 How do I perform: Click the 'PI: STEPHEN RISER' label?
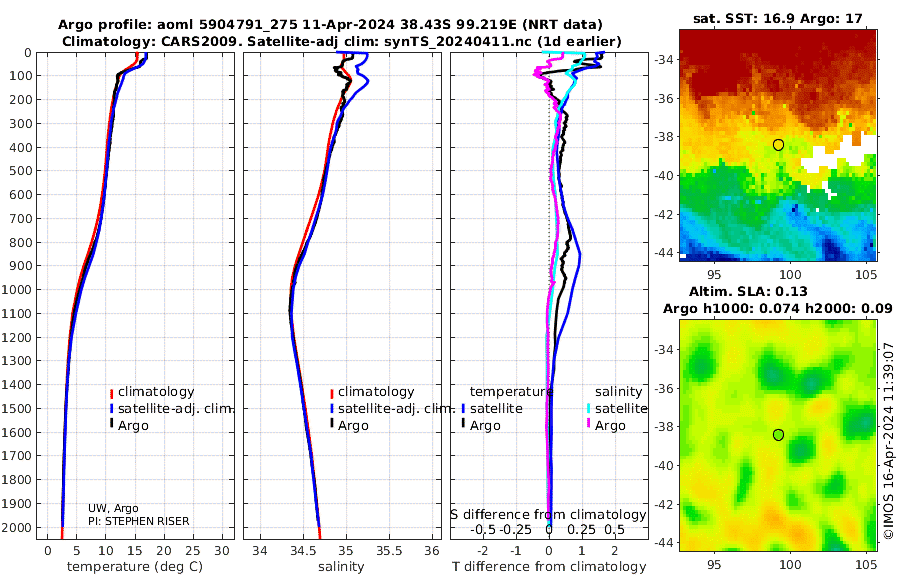(x=138, y=521)
